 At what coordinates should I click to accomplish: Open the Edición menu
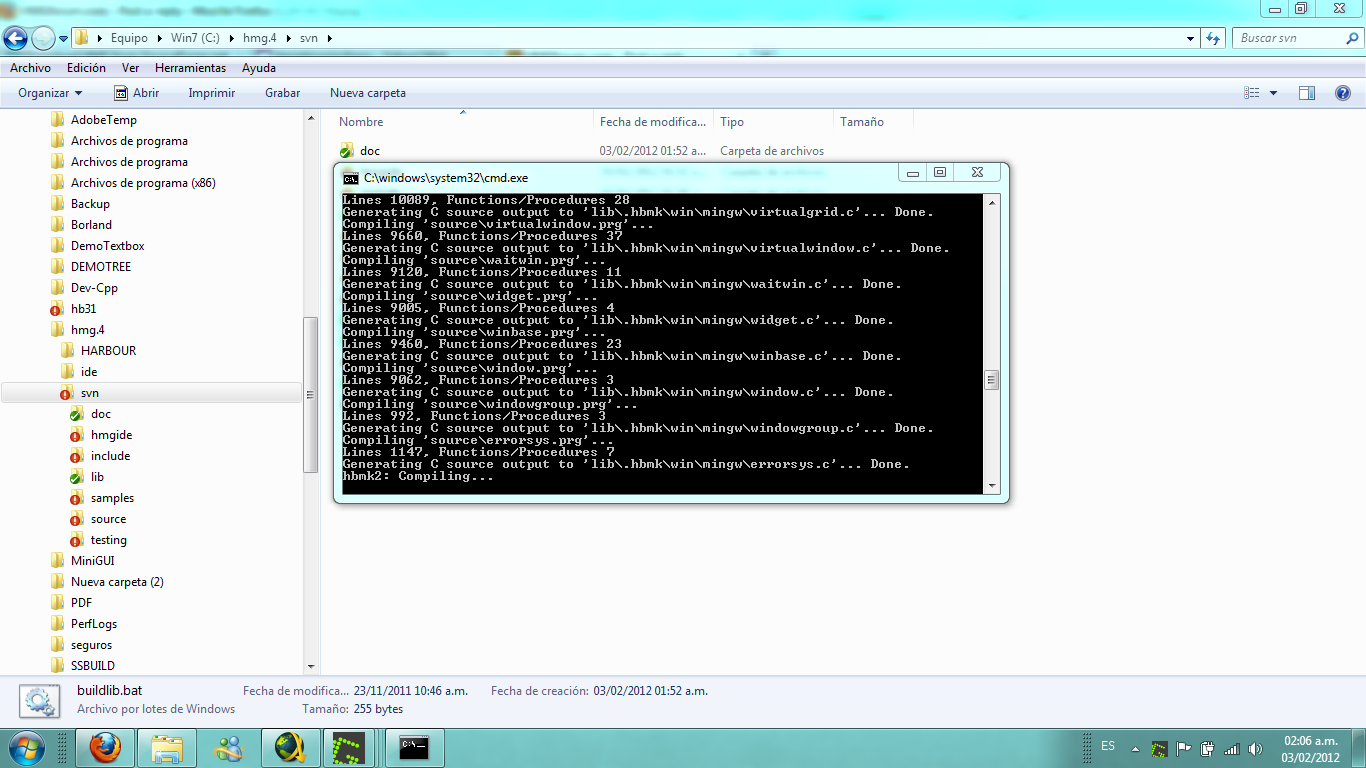click(x=86, y=68)
